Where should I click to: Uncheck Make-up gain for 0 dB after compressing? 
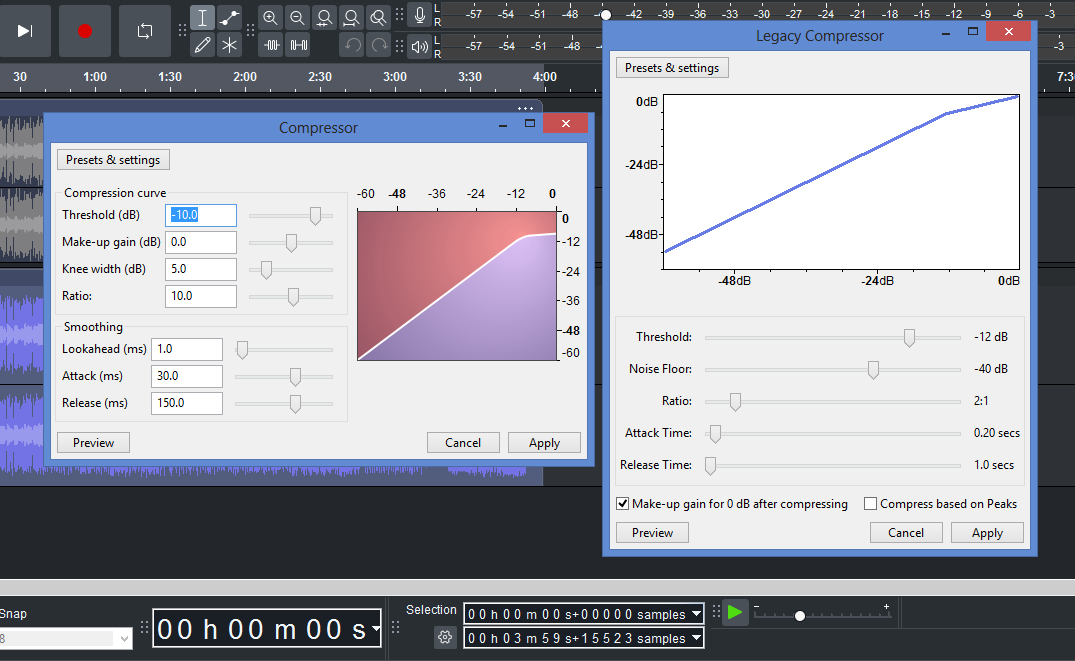[623, 503]
